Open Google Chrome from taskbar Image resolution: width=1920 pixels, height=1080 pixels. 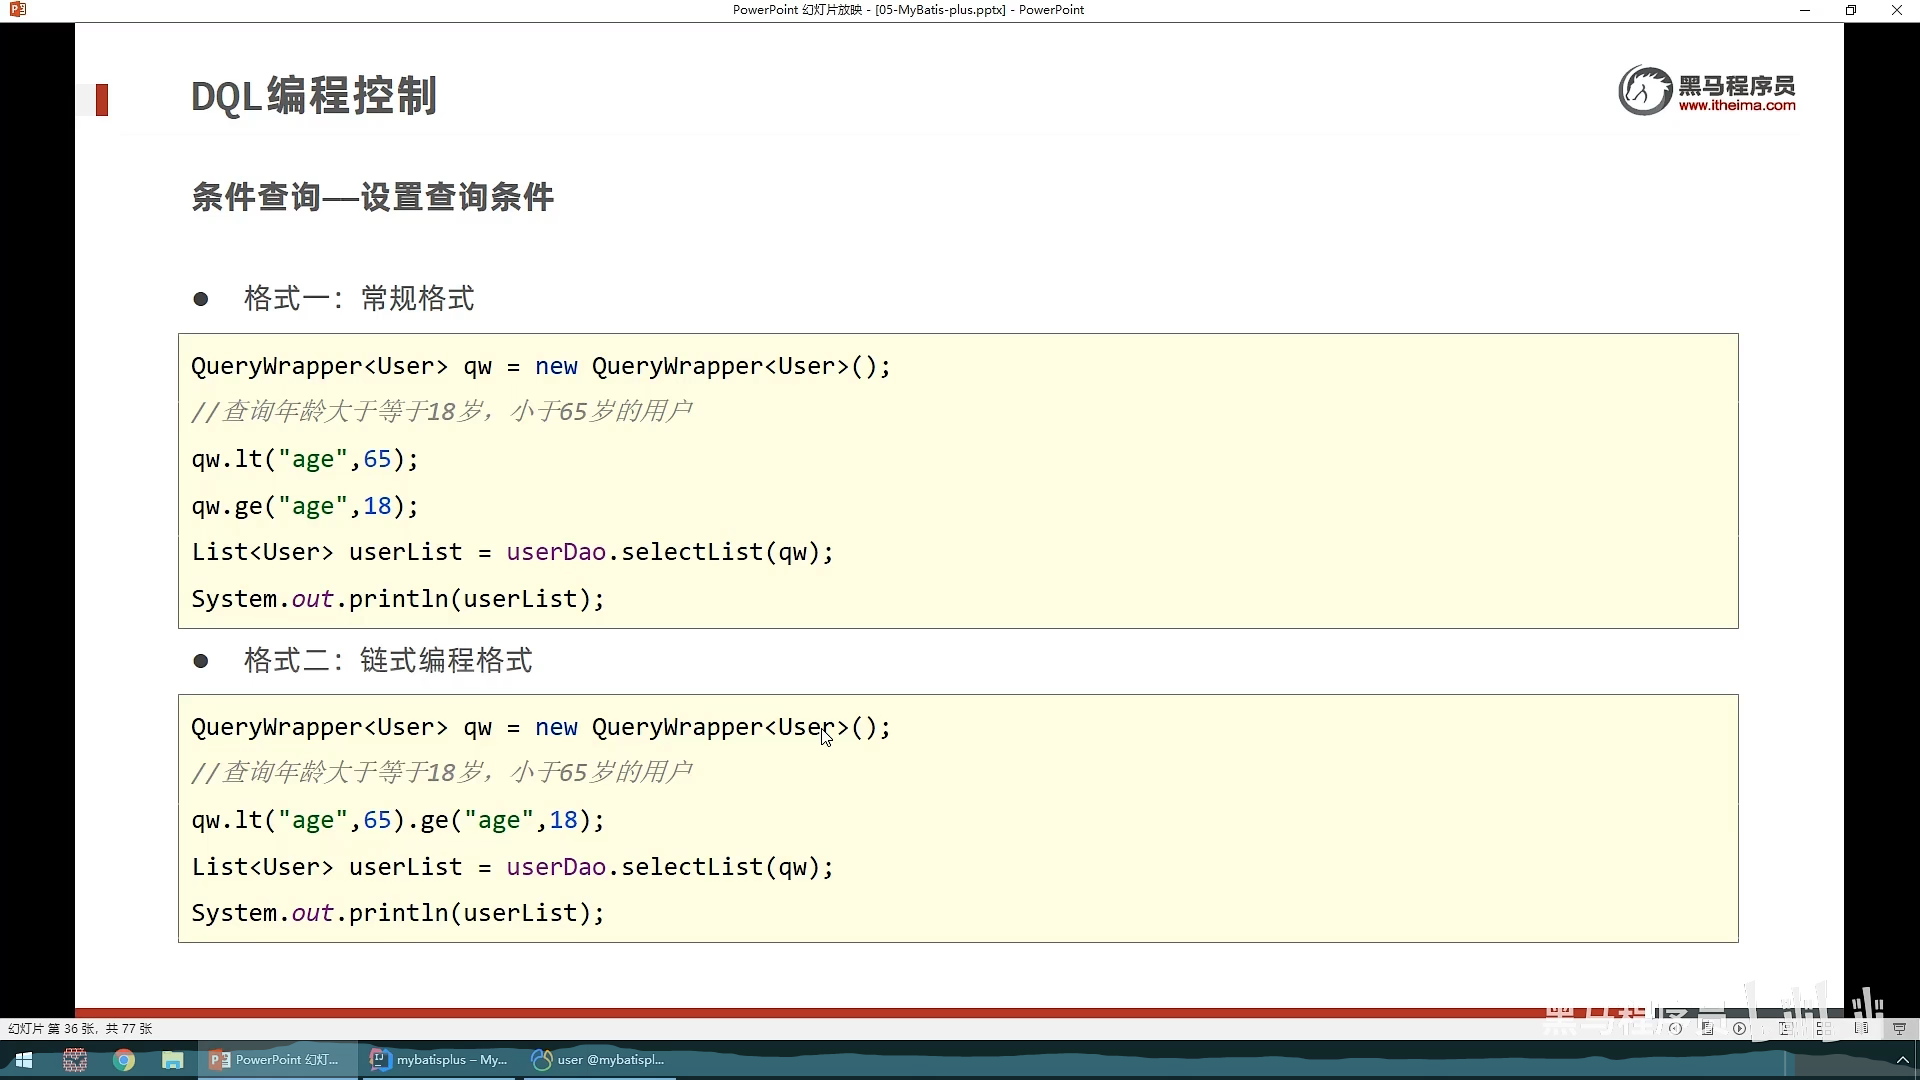(x=124, y=1060)
